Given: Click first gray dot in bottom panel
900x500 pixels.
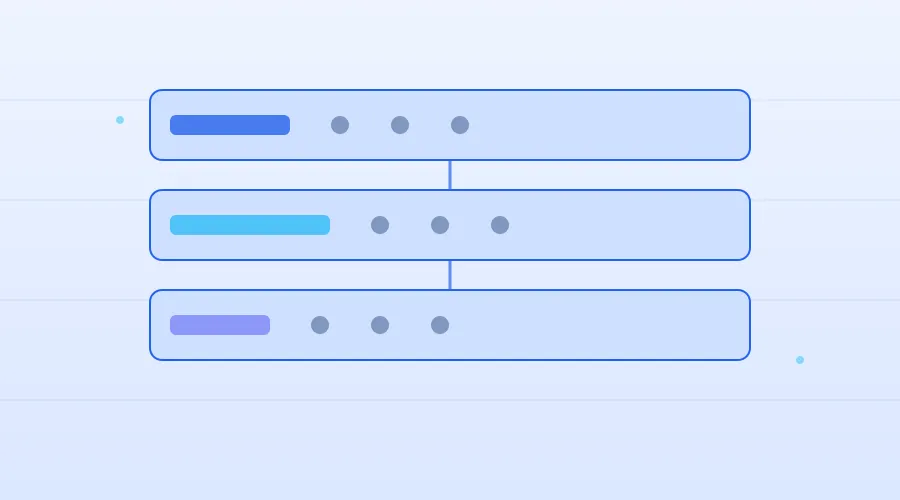Looking at the screenshot, I should [320, 325].
